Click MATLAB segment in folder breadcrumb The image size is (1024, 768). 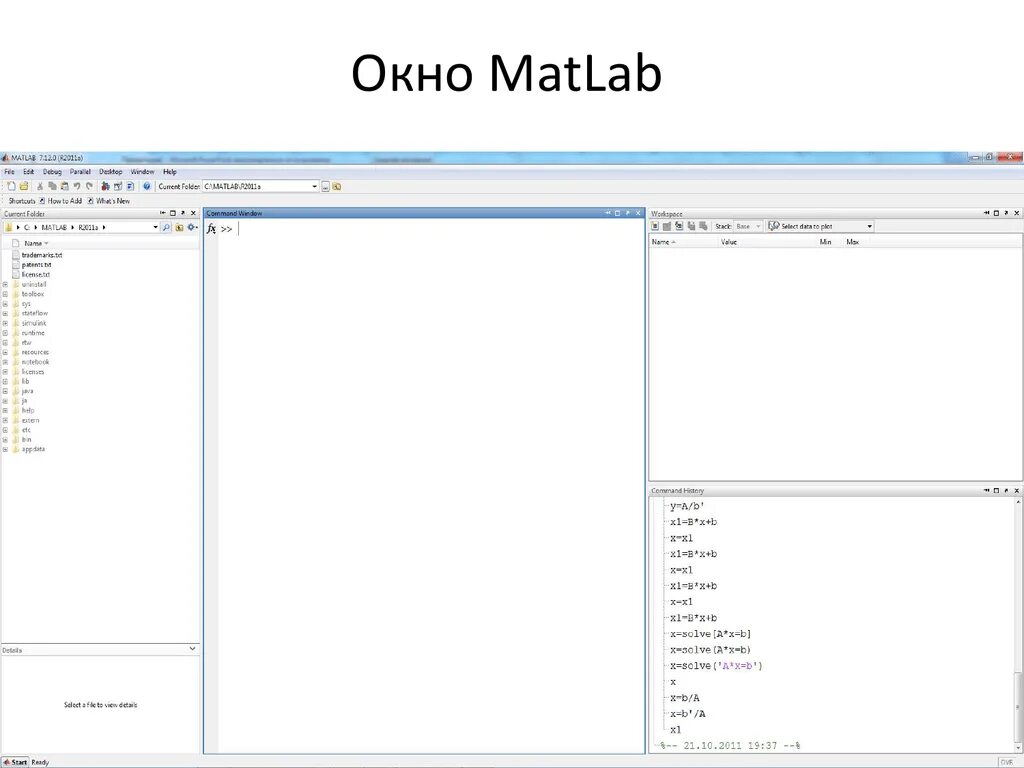pos(54,227)
